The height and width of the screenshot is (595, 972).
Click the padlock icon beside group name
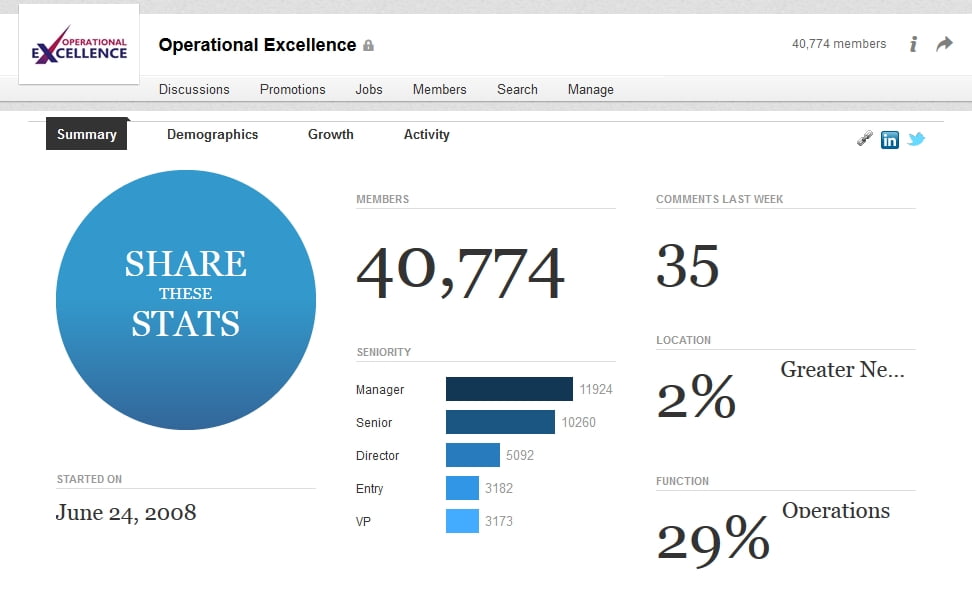point(368,46)
